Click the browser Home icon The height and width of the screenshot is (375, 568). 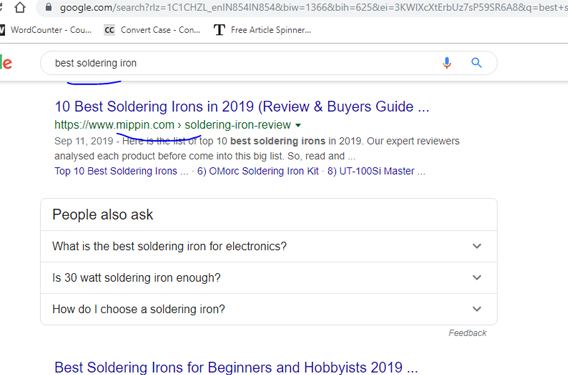(x=20, y=7)
